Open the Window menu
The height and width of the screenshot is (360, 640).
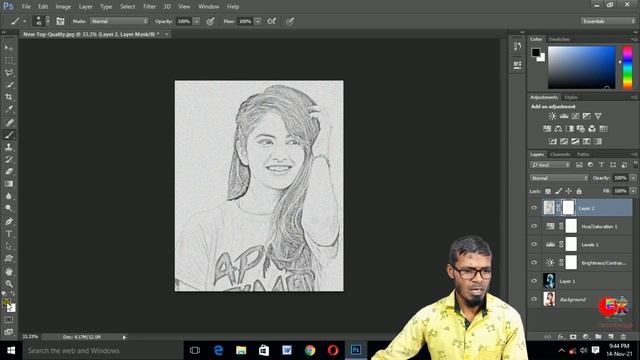point(209,7)
